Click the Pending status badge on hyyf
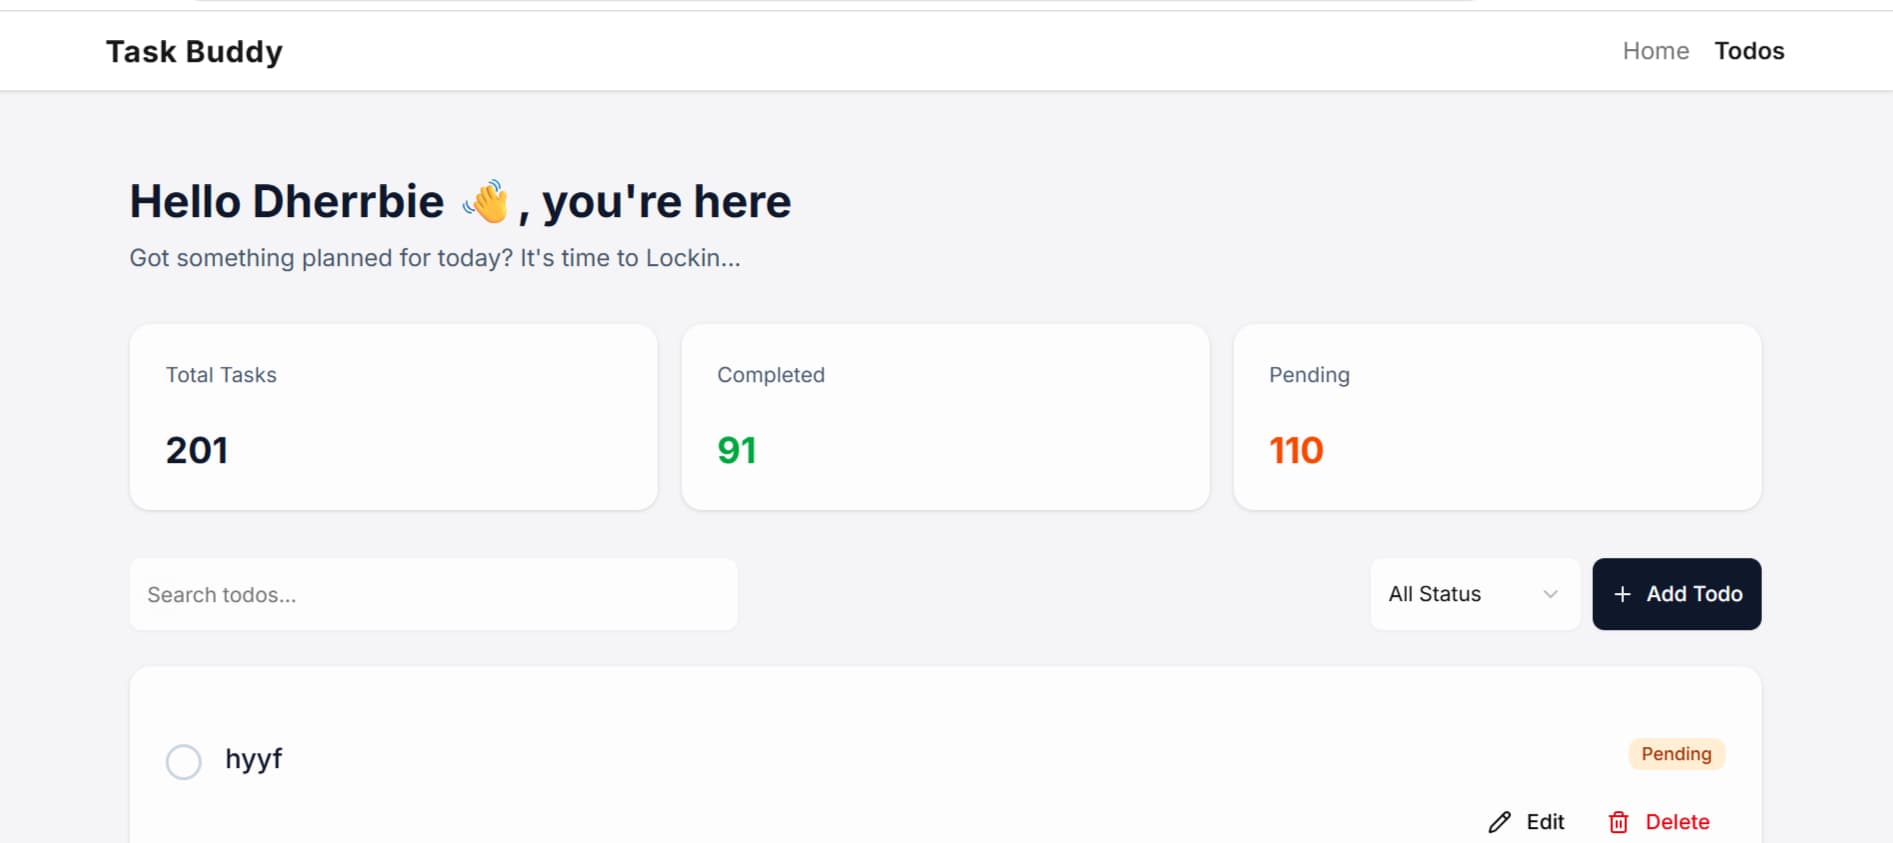The height and width of the screenshot is (843, 1893). (x=1676, y=754)
